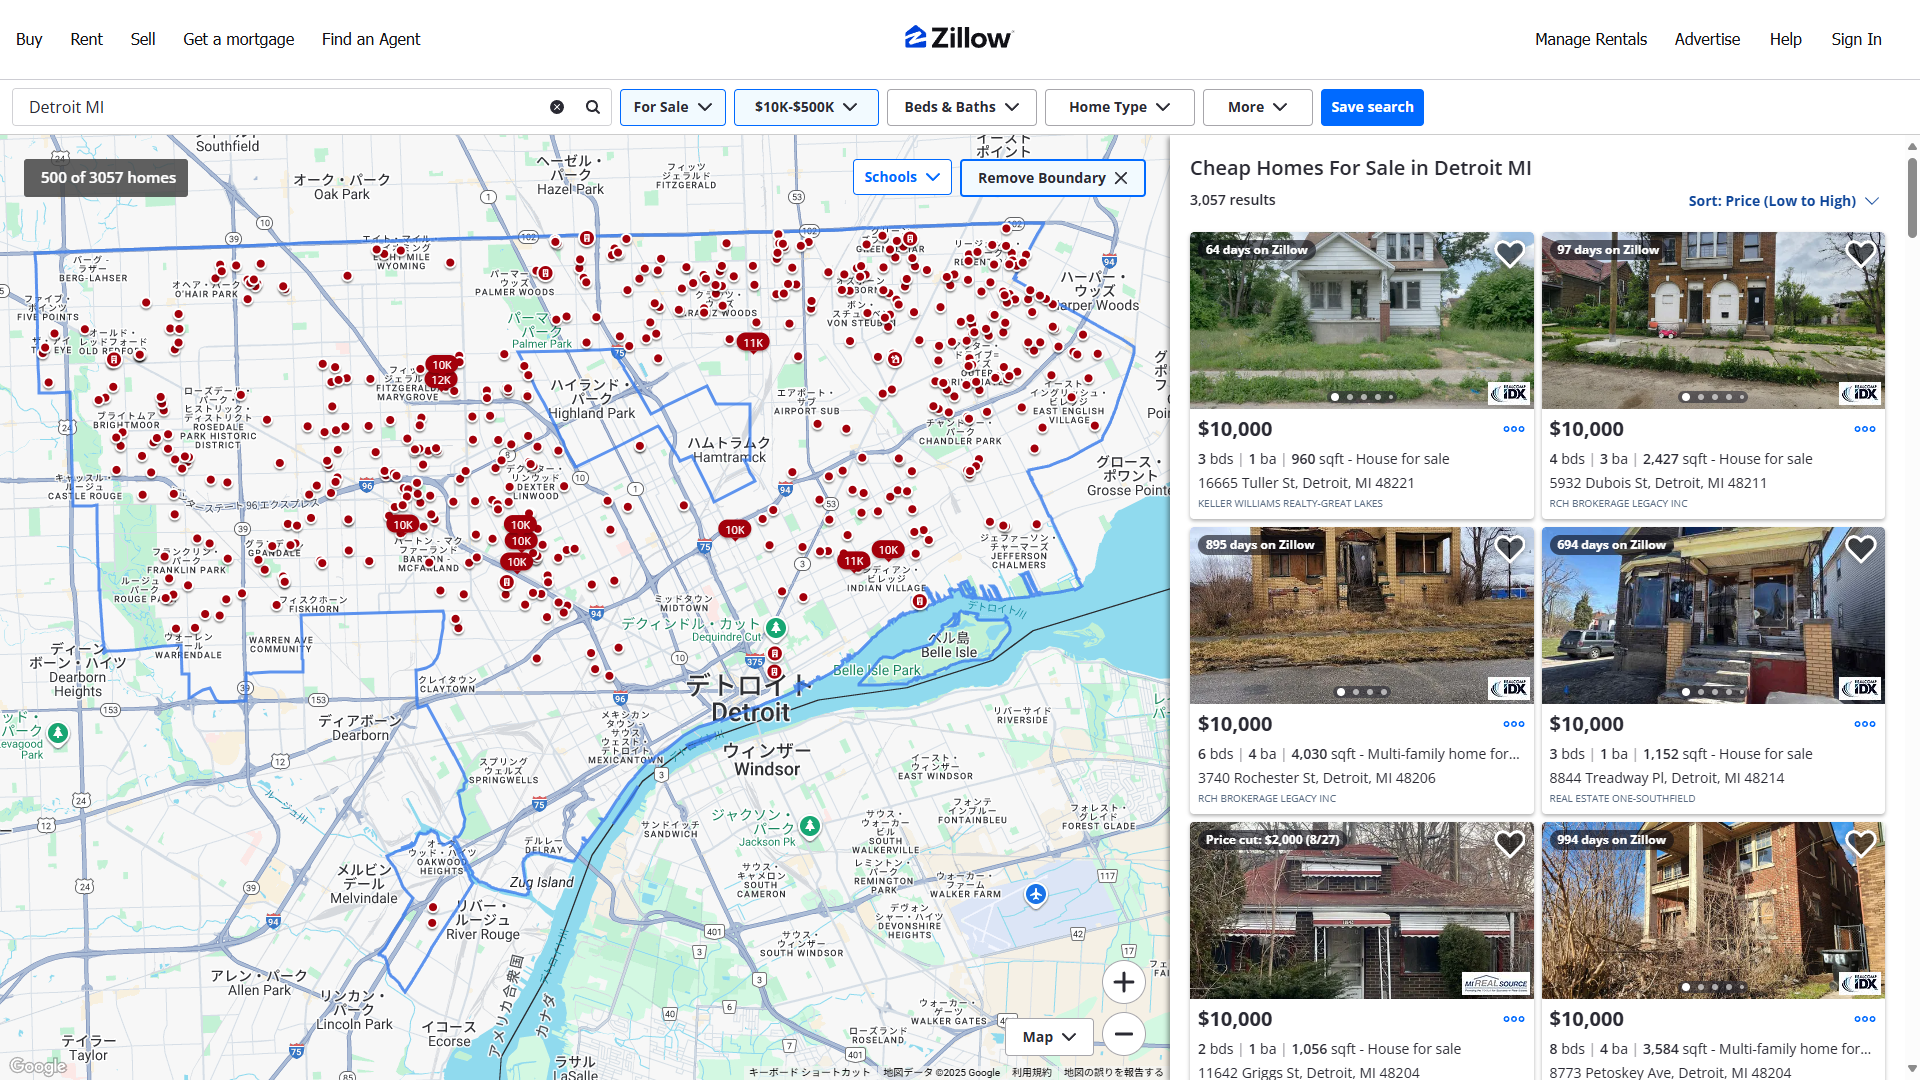
Task: Heart the 3740 Rochester St listing
Action: 1509,549
